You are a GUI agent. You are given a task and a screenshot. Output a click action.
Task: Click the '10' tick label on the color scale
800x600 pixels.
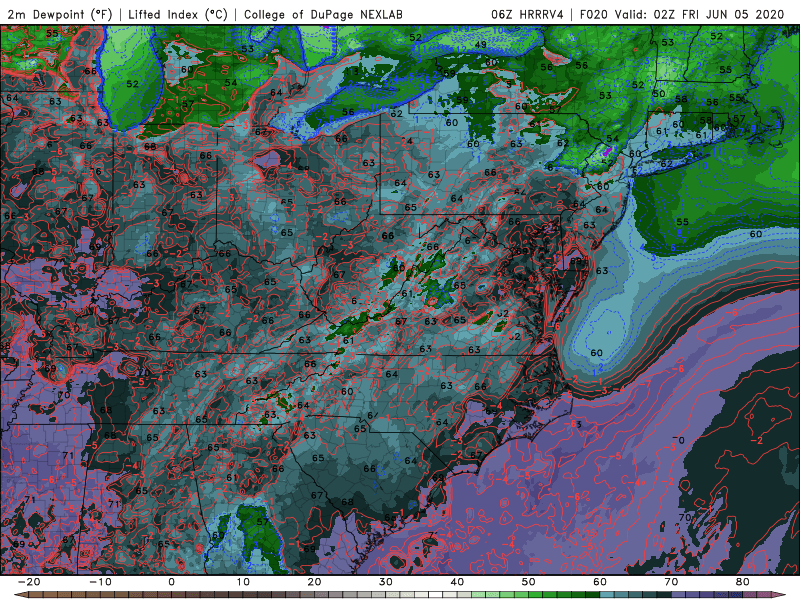tap(243, 582)
